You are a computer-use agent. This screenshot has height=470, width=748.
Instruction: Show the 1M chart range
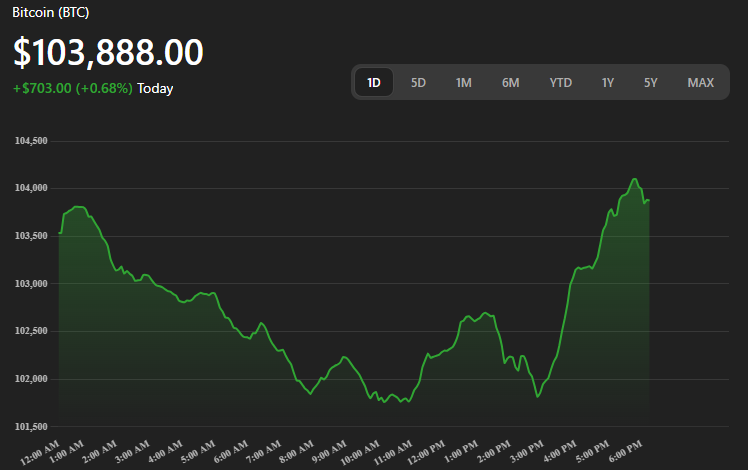(463, 83)
